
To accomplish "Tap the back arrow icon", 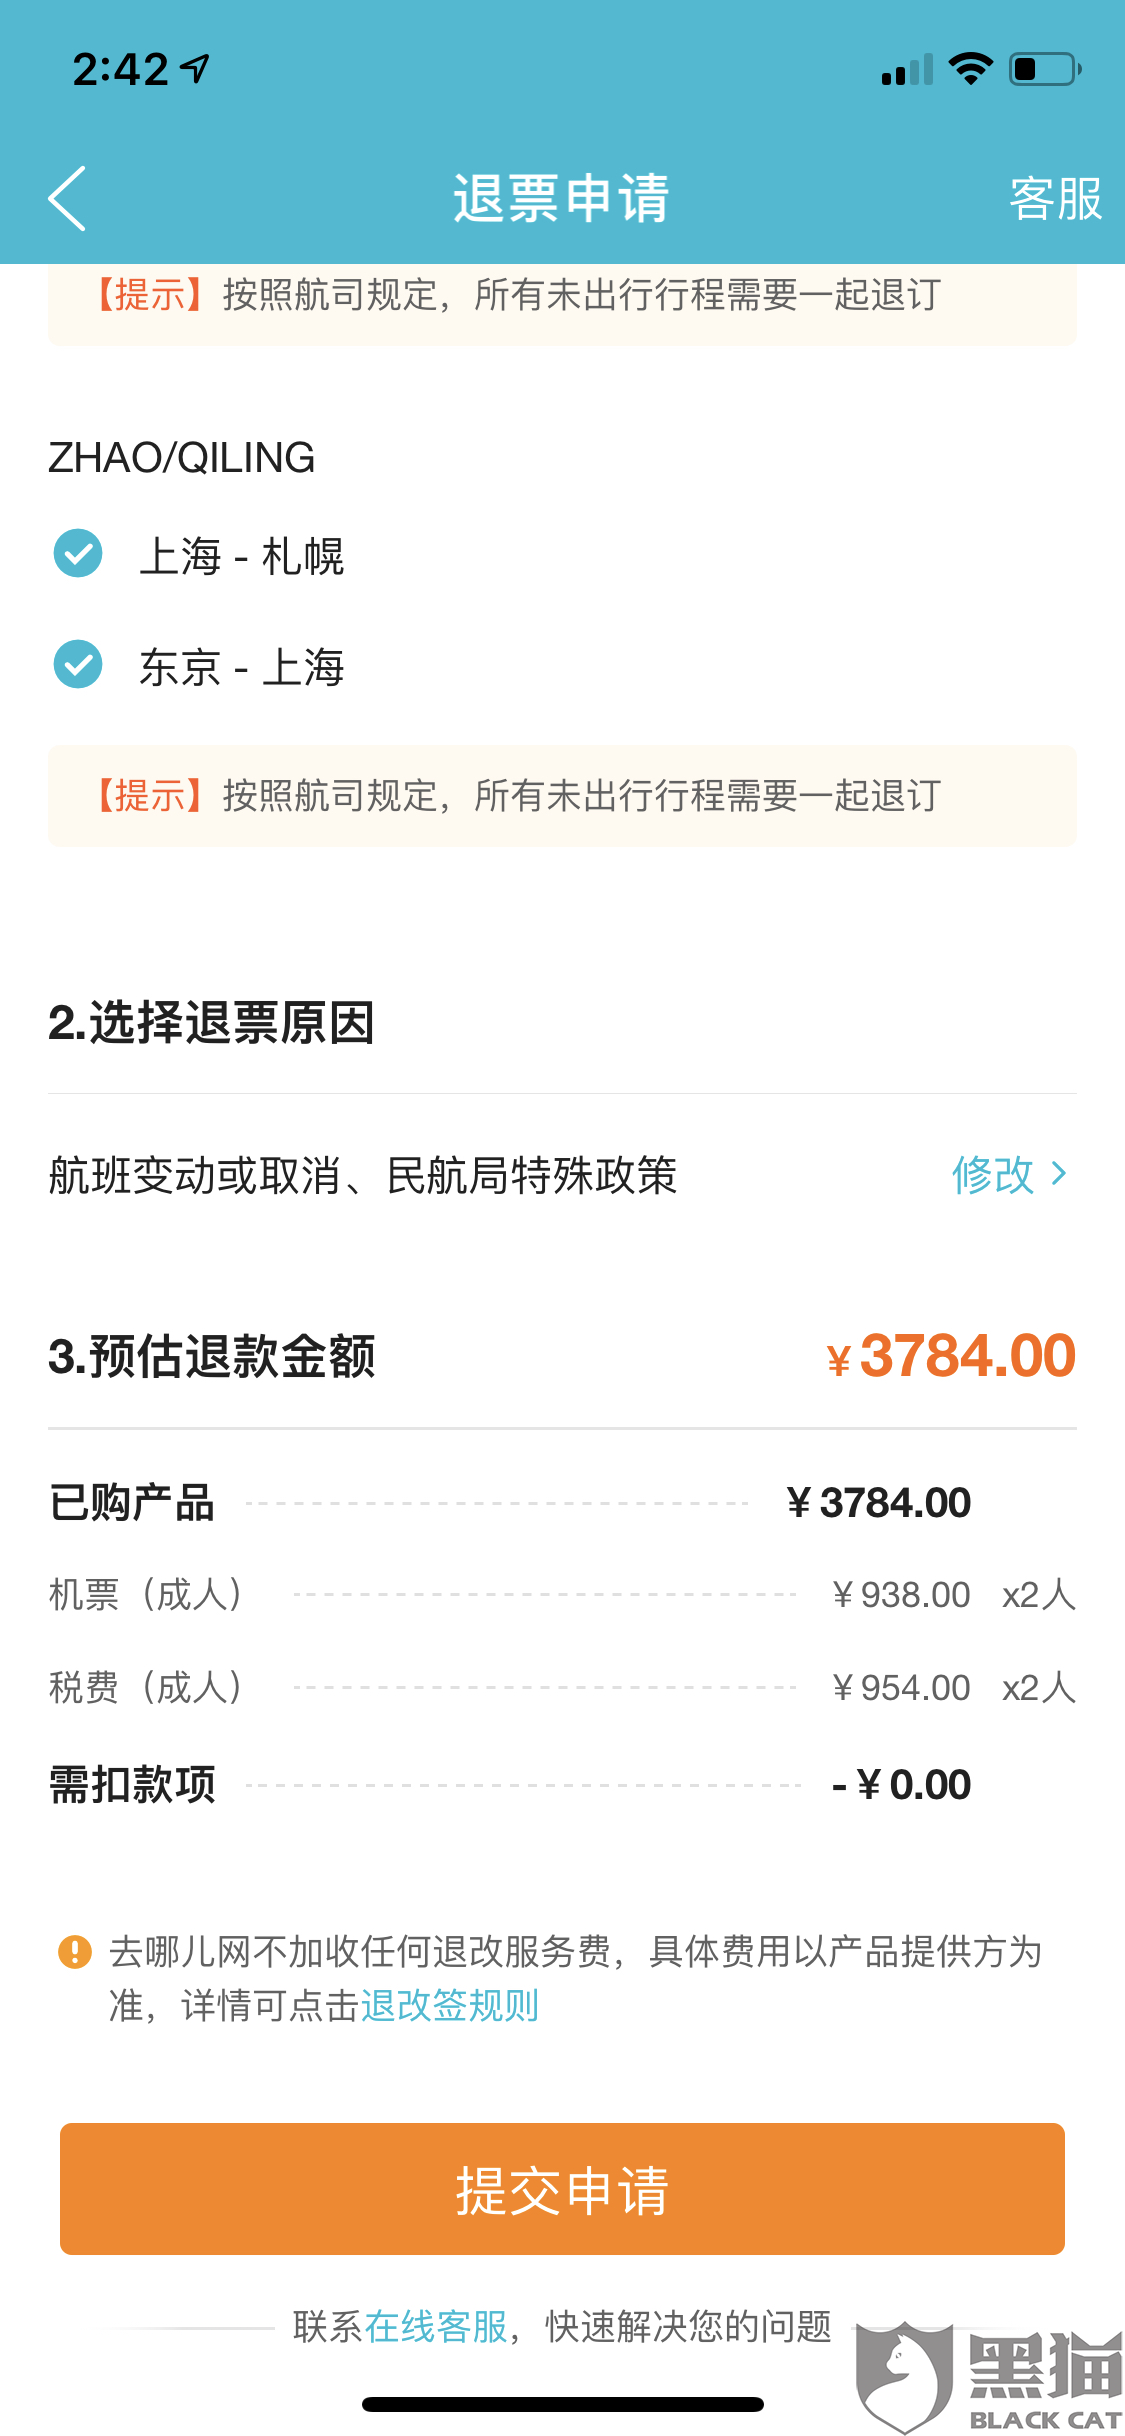I will pos(68,199).
